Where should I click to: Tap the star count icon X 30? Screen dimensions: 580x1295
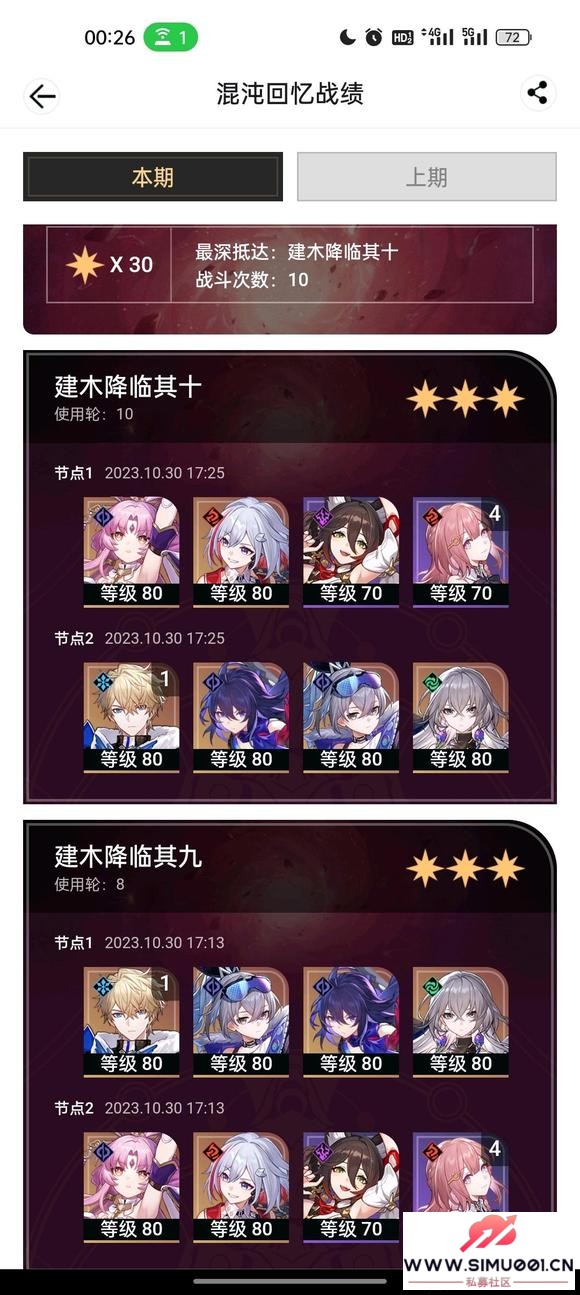point(110,265)
